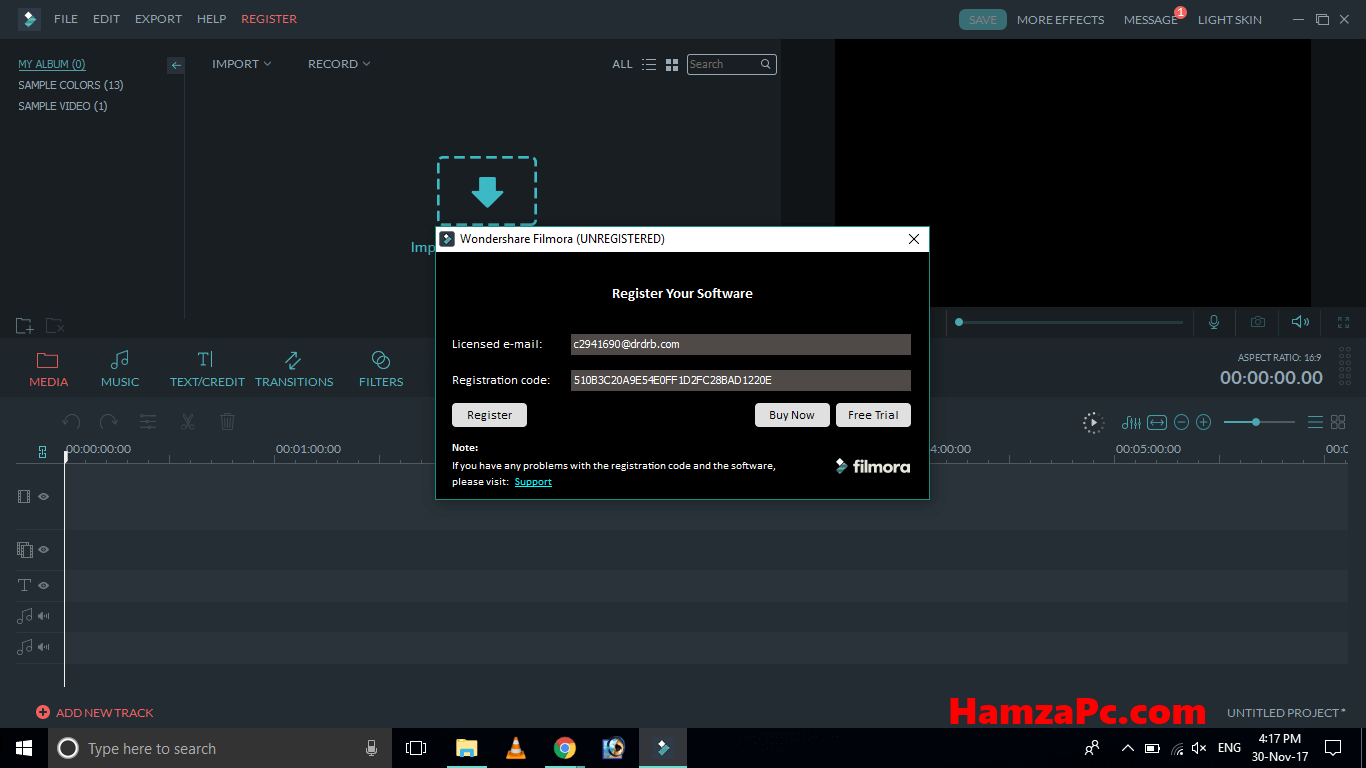
Task: Switch media library to grid view
Action: point(672,64)
